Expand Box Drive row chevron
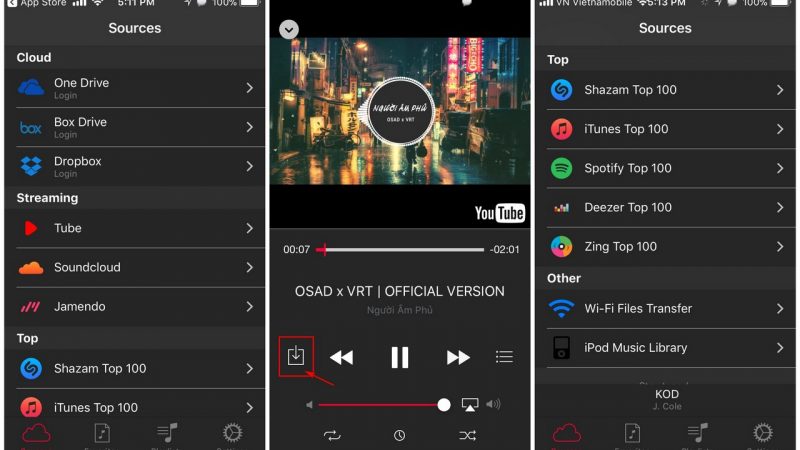800x450 pixels. 249,127
